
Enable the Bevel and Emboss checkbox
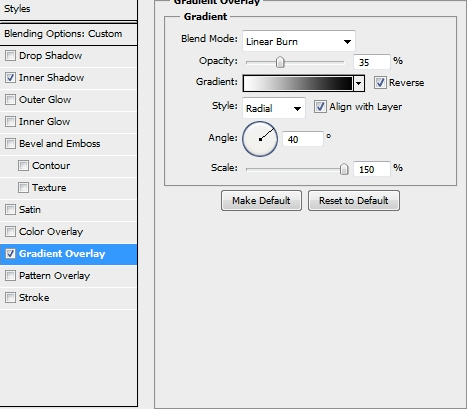pyautogui.click(x=10, y=143)
